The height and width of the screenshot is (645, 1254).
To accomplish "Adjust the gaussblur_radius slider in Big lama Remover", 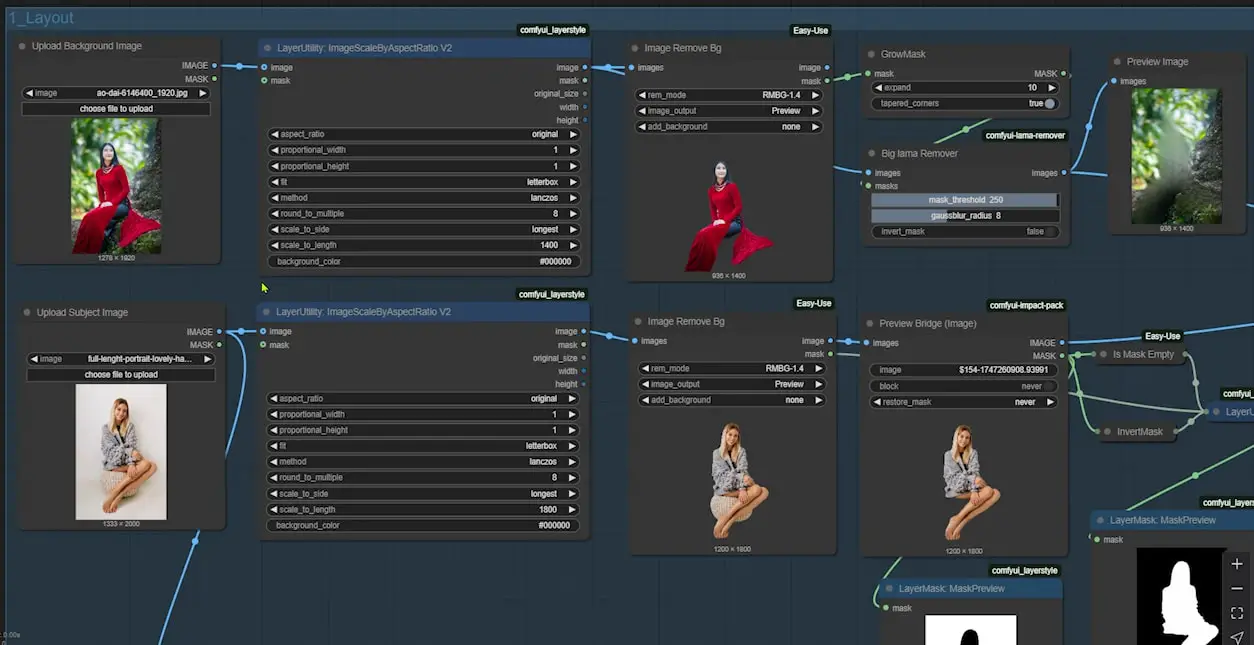I will (x=964, y=215).
